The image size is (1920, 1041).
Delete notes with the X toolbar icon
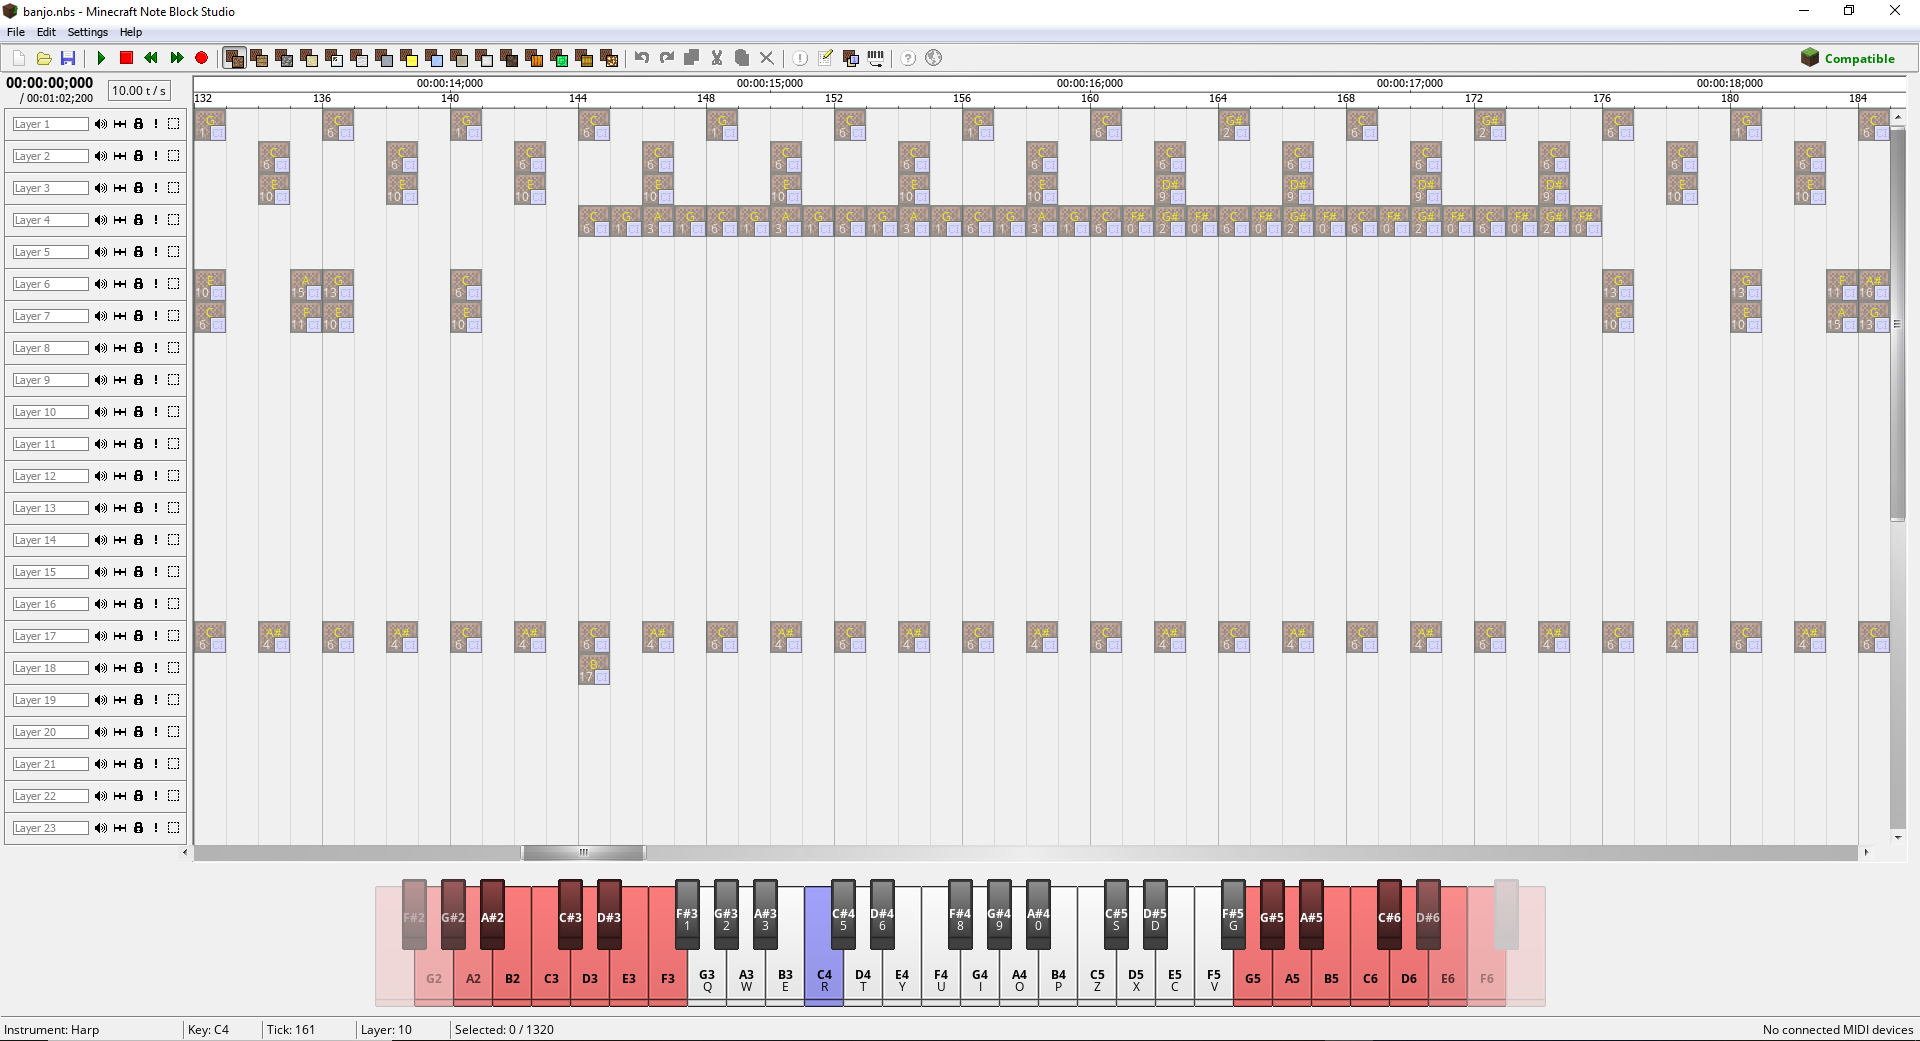pyautogui.click(x=767, y=58)
